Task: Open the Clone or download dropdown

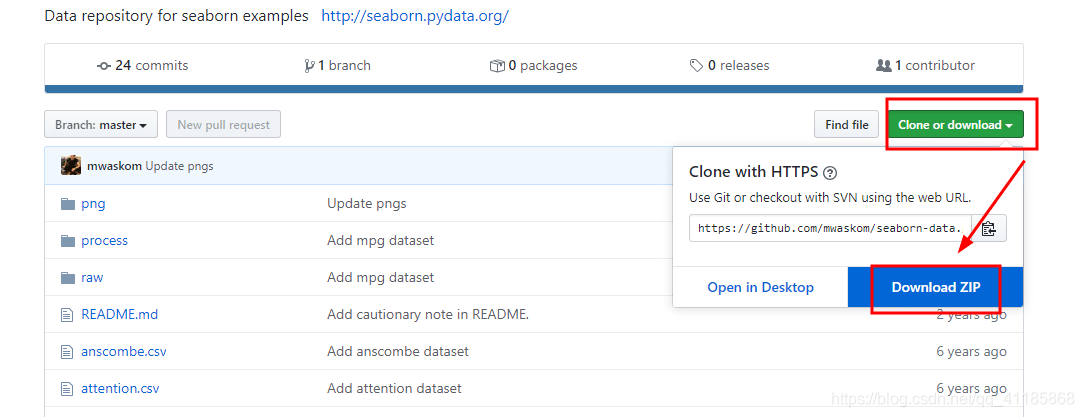Action: [955, 124]
